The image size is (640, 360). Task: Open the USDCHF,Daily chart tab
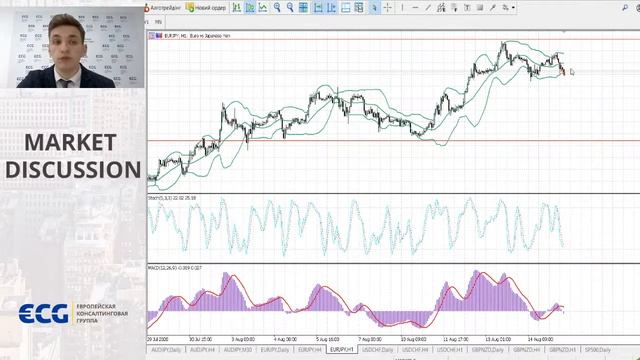click(x=378, y=350)
